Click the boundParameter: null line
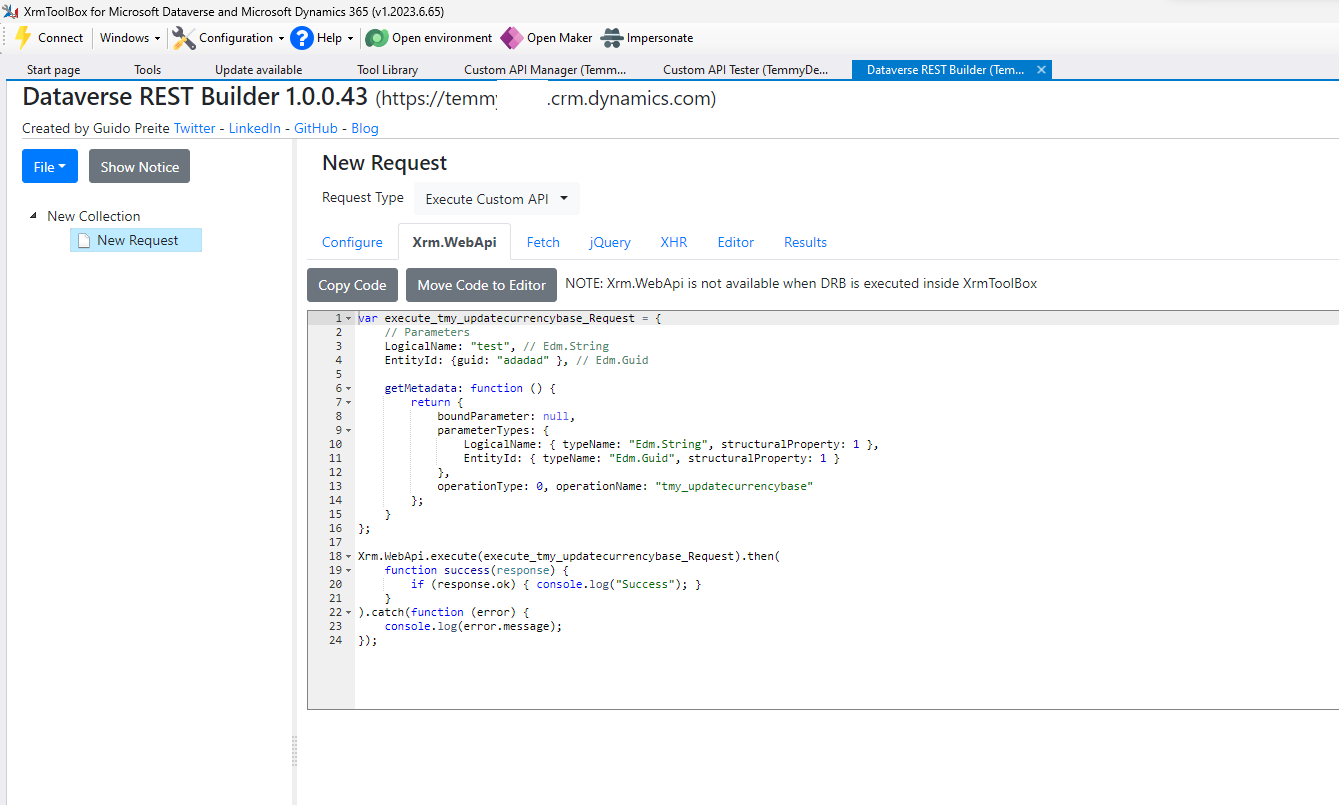 pos(506,416)
